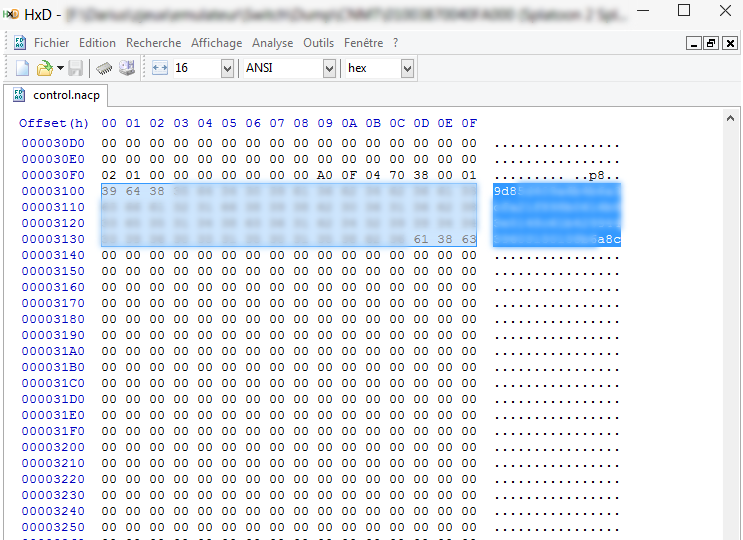Minimize the inner document window

694,44
